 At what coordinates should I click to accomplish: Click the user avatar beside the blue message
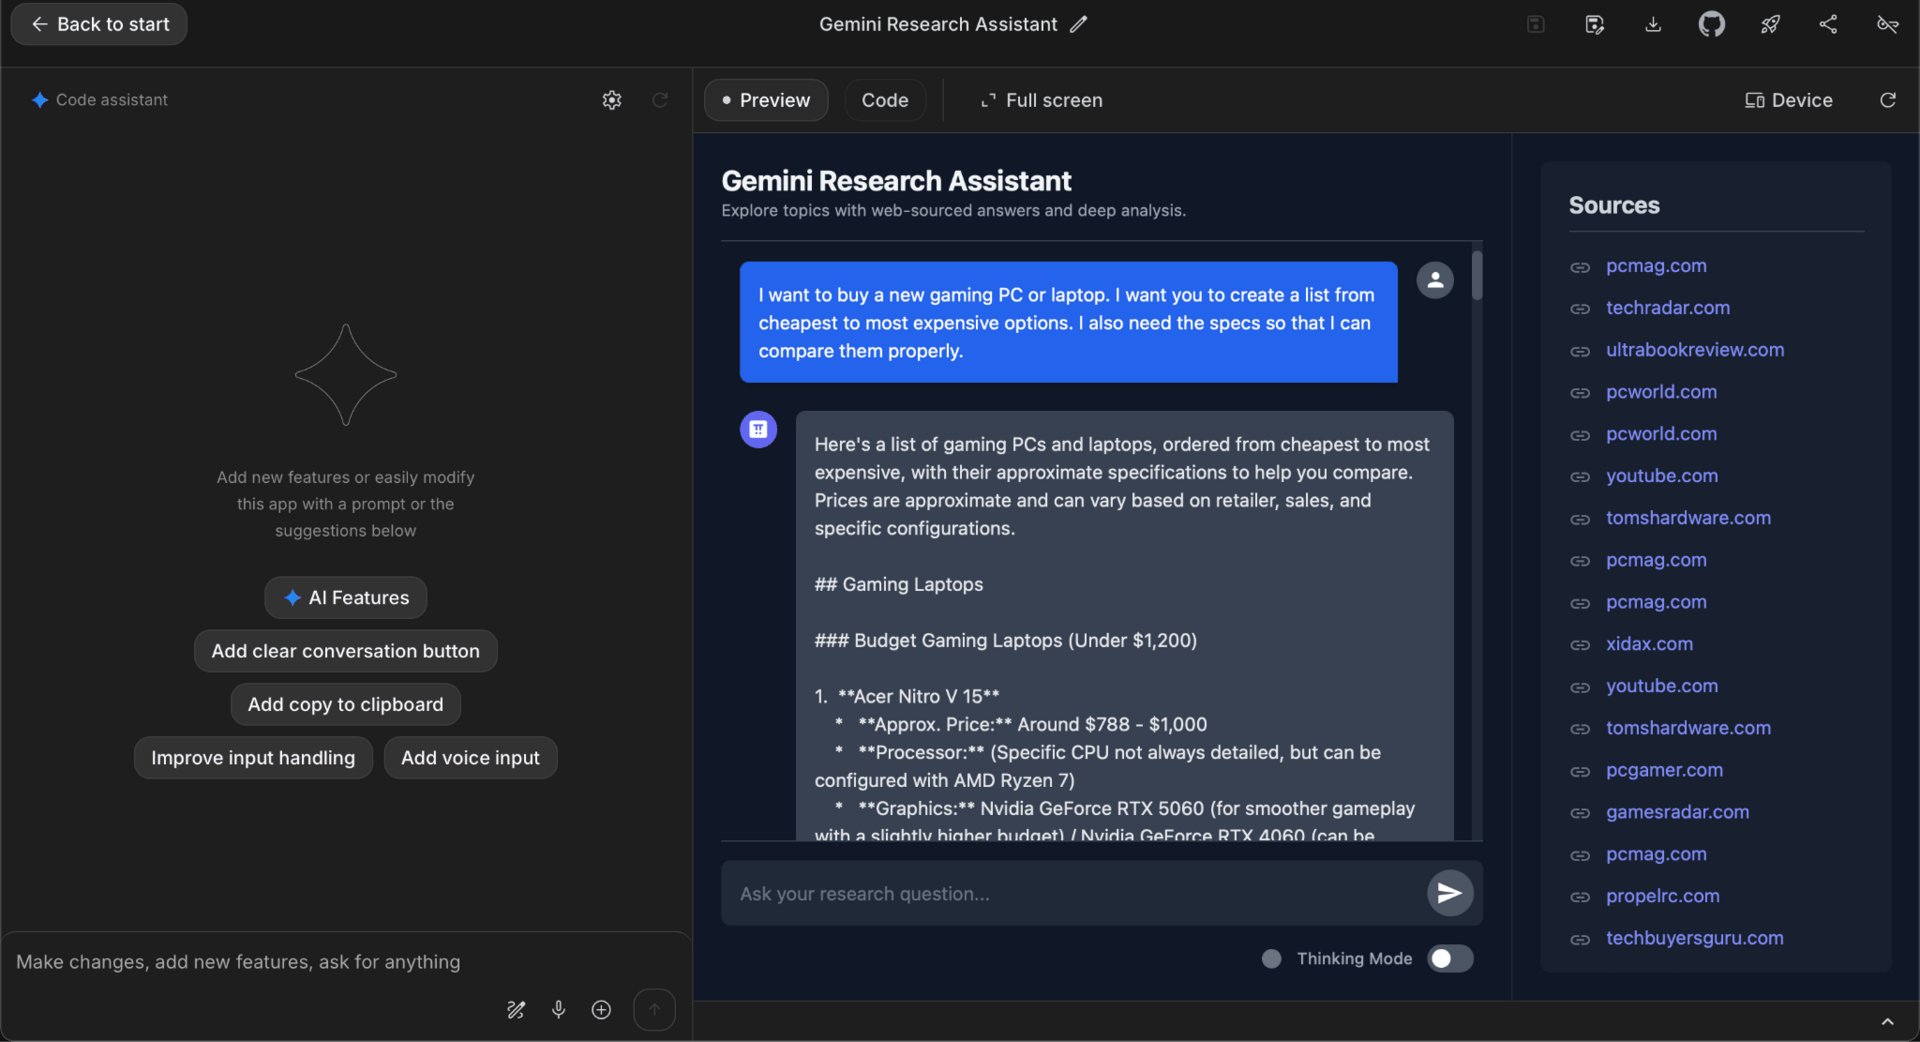[1435, 280]
